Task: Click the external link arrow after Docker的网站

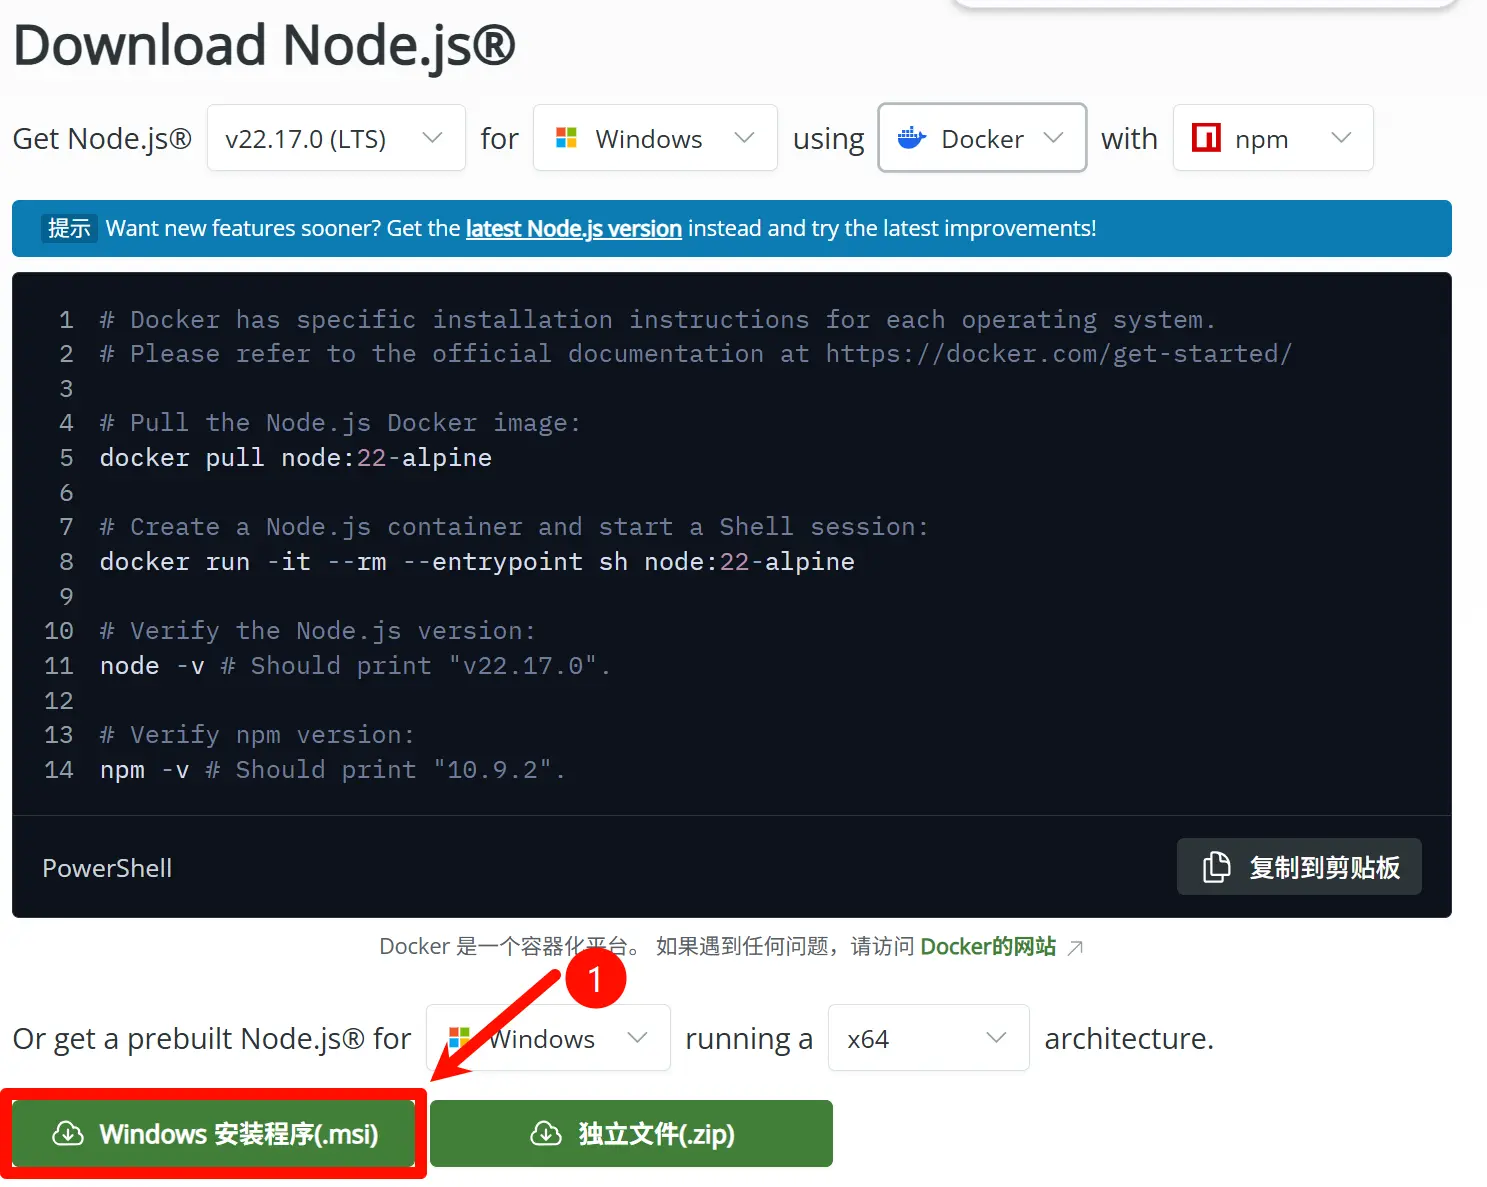Action: point(1075,947)
